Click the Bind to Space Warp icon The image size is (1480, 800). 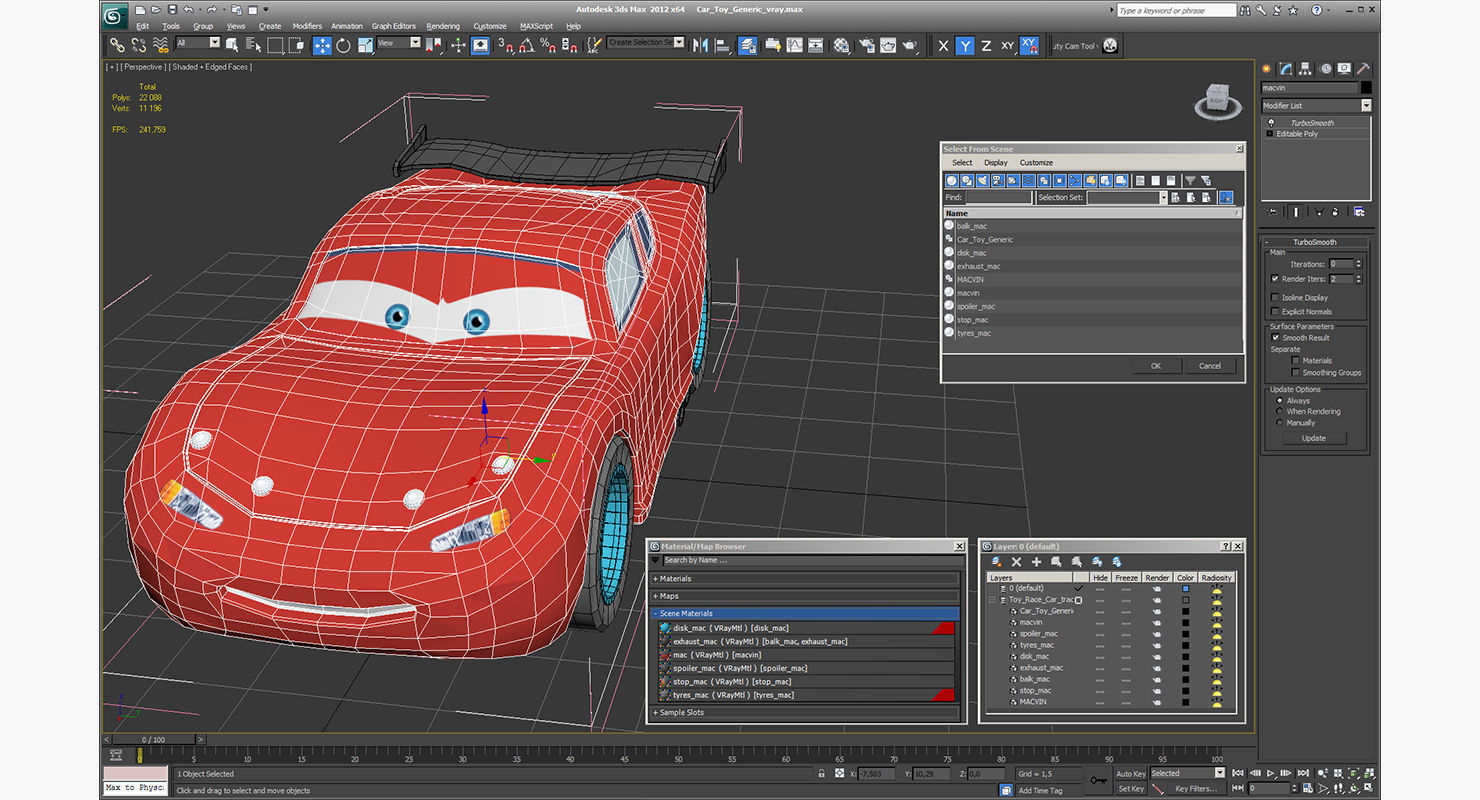coord(160,45)
